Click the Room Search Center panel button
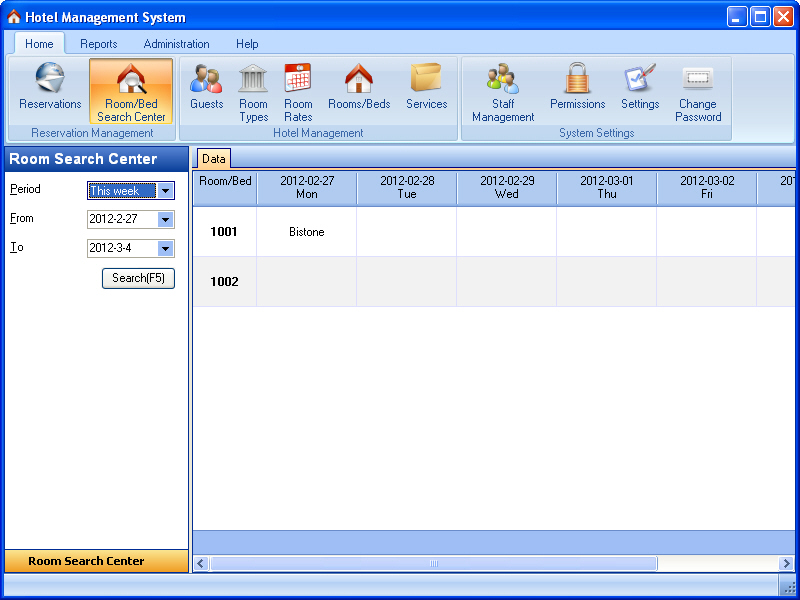 pos(96,561)
